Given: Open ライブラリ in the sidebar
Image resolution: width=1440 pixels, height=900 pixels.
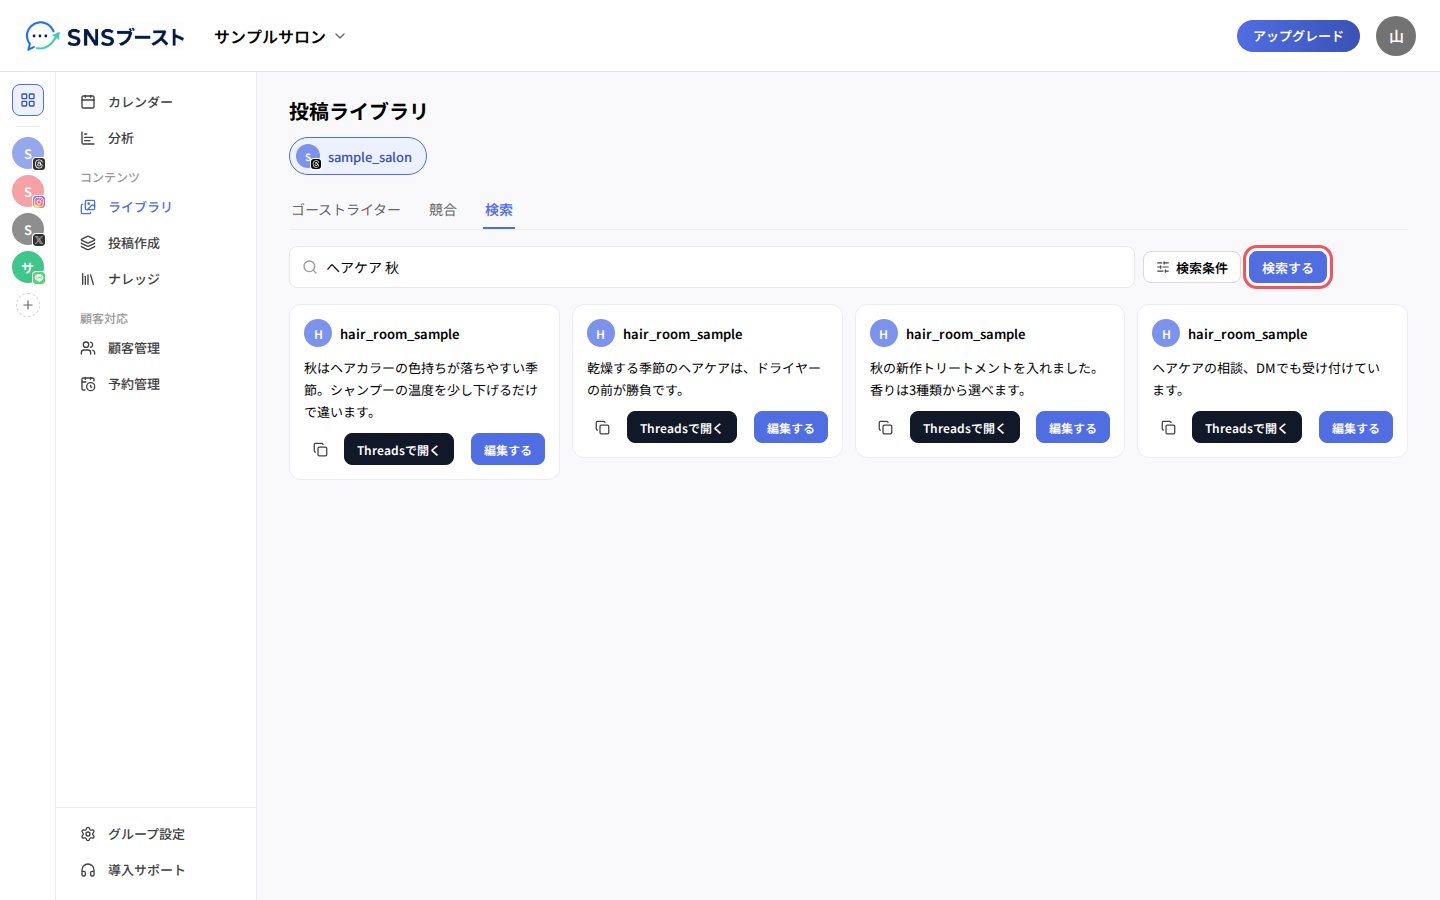Looking at the screenshot, I should pos(156,207).
